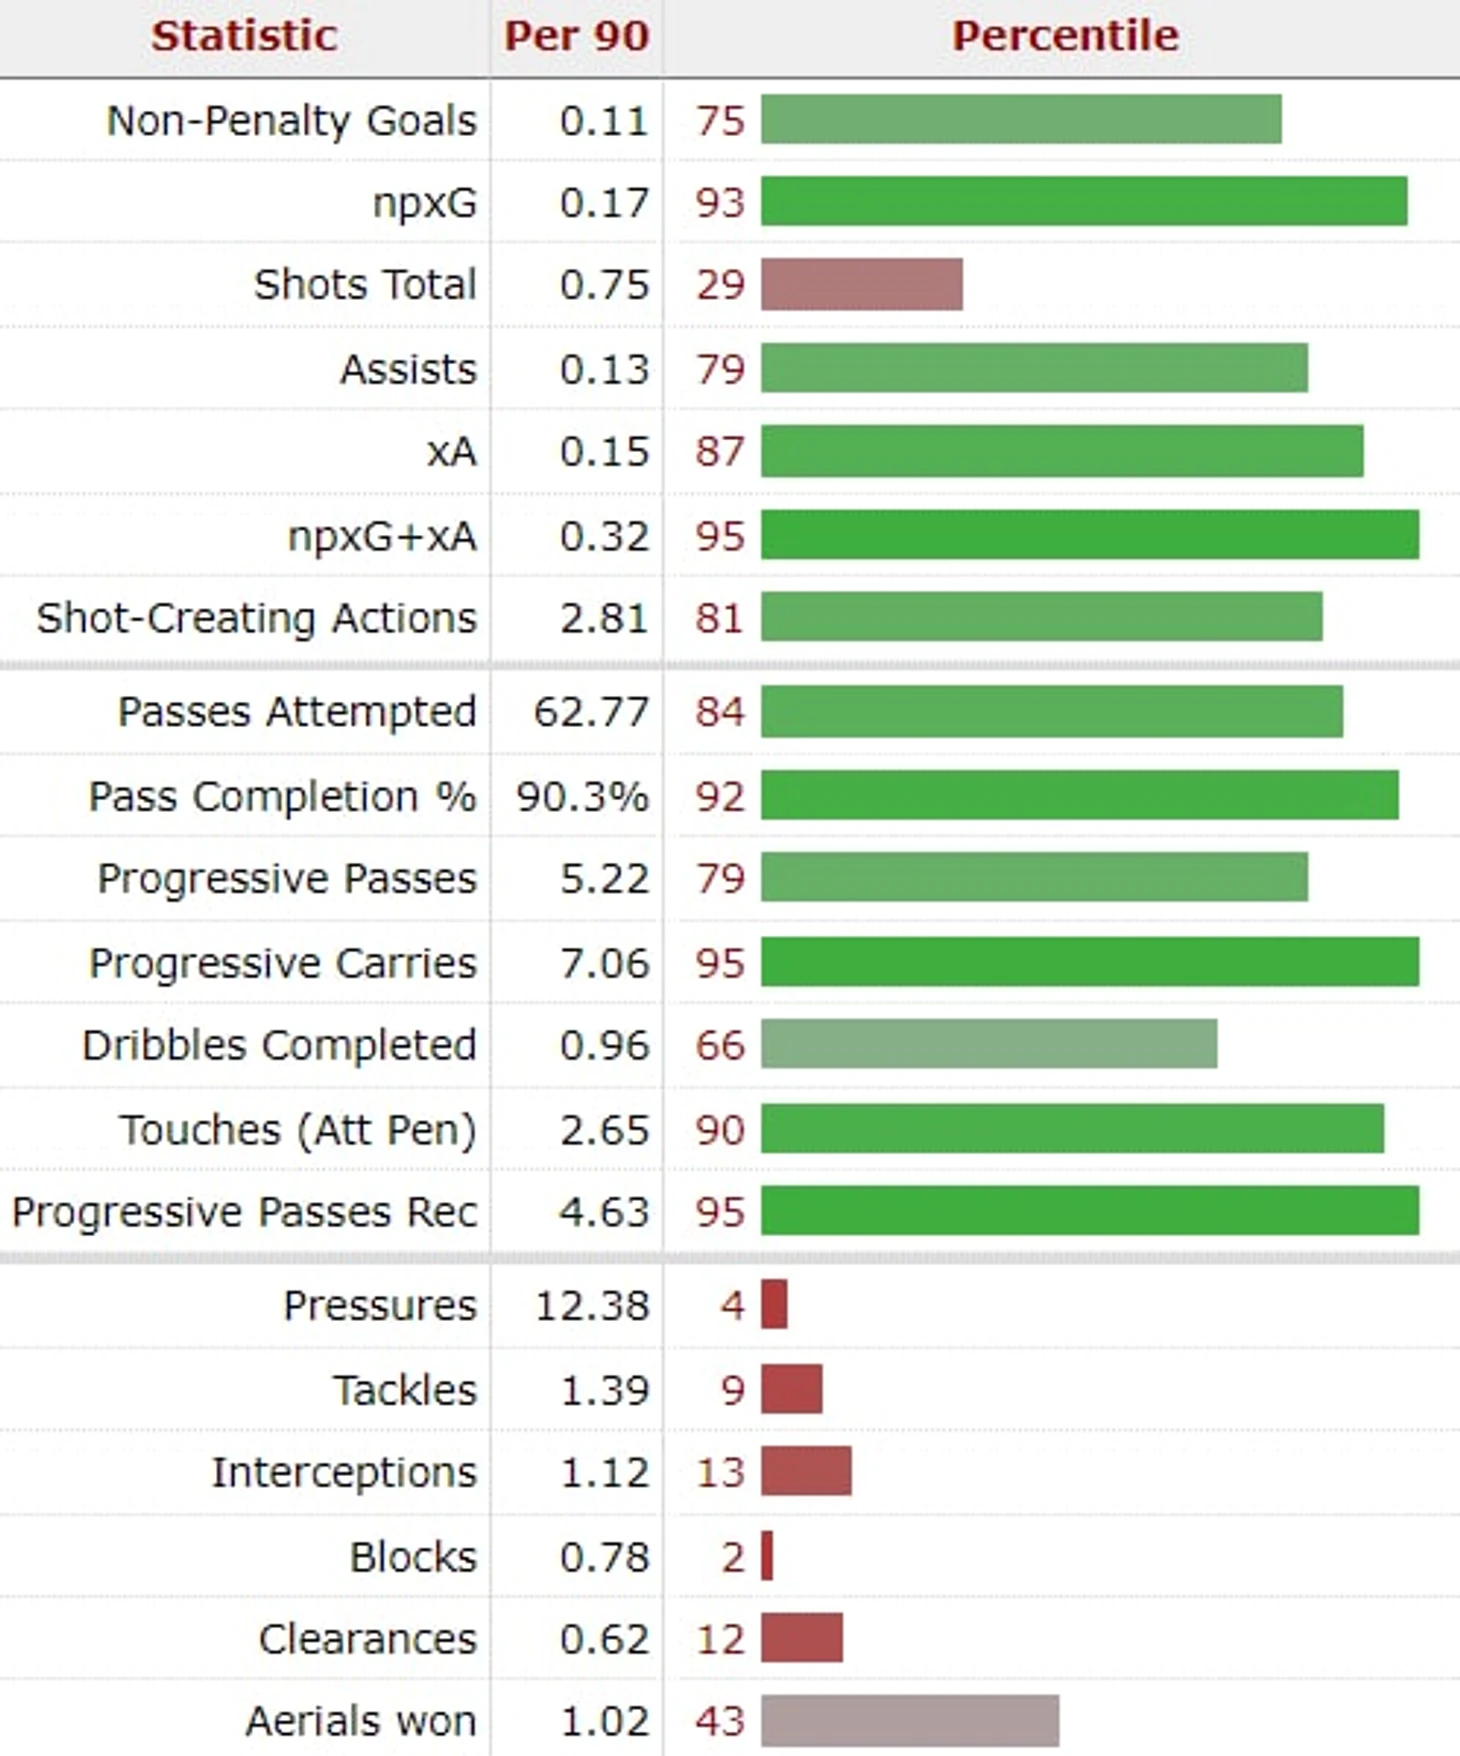Select the Passes Attempted value 62.77
Image resolution: width=1460 pixels, height=1756 pixels.
(x=591, y=712)
